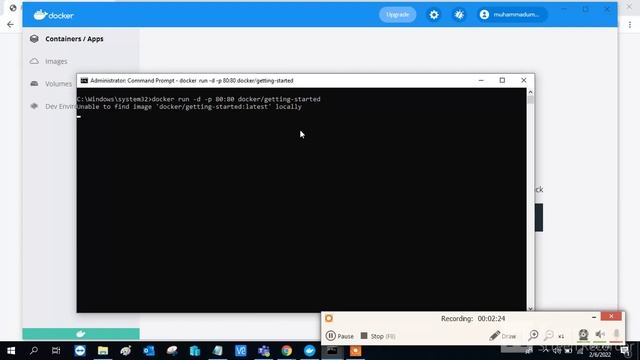Viewport: 640px width, 360px height.
Task: Open Microsoft Teams from the taskbar
Action: tap(264, 351)
